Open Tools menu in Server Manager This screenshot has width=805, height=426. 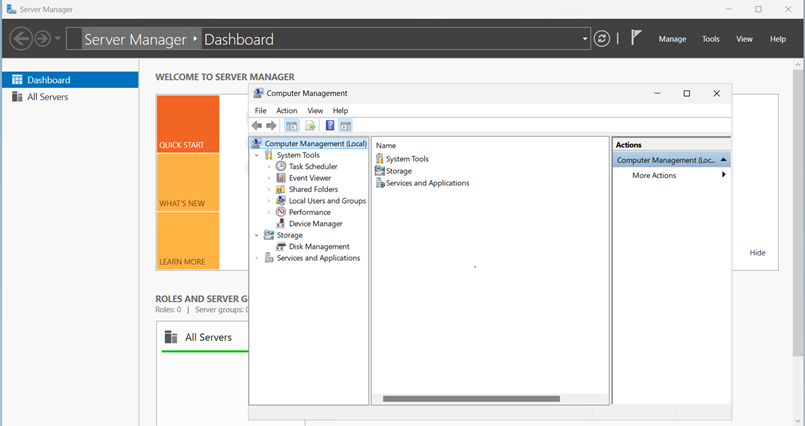click(x=711, y=39)
